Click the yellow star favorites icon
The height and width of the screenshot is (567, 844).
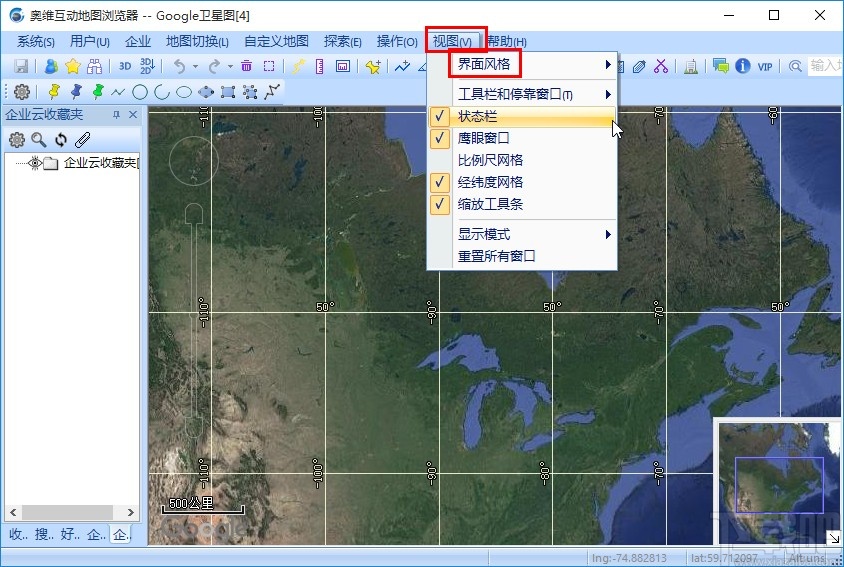point(73,66)
